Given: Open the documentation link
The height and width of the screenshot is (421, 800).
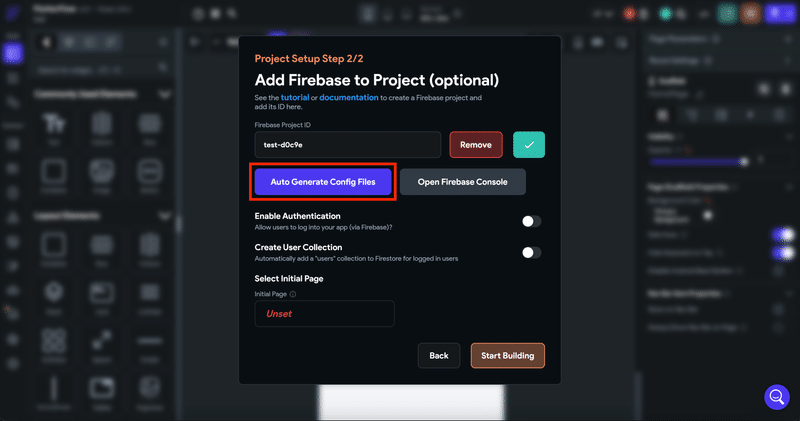Looking at the screenshot, I should click(x=348, y=97).
